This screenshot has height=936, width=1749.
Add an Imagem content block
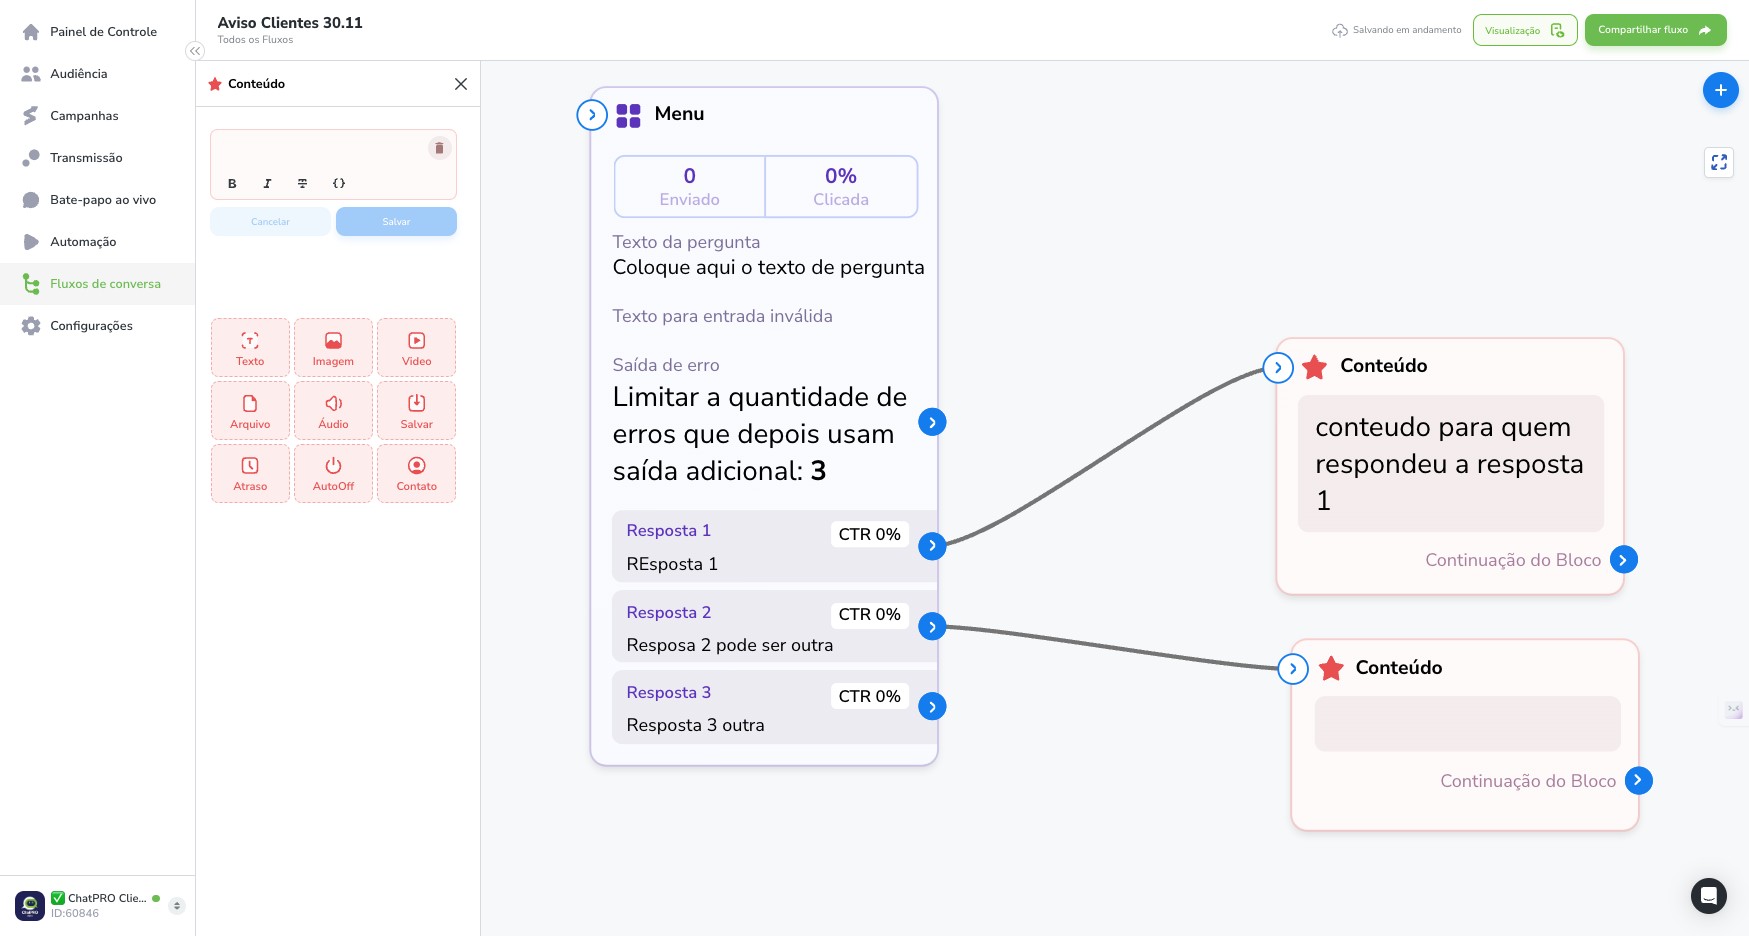tap(333, 348)
